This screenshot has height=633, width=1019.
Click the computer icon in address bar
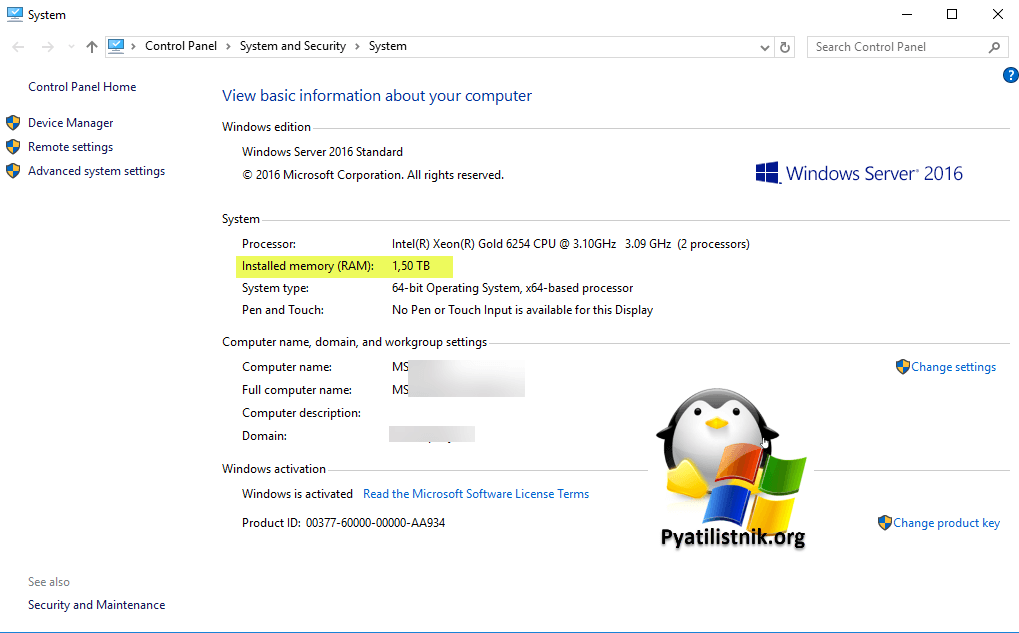point(117,46)
